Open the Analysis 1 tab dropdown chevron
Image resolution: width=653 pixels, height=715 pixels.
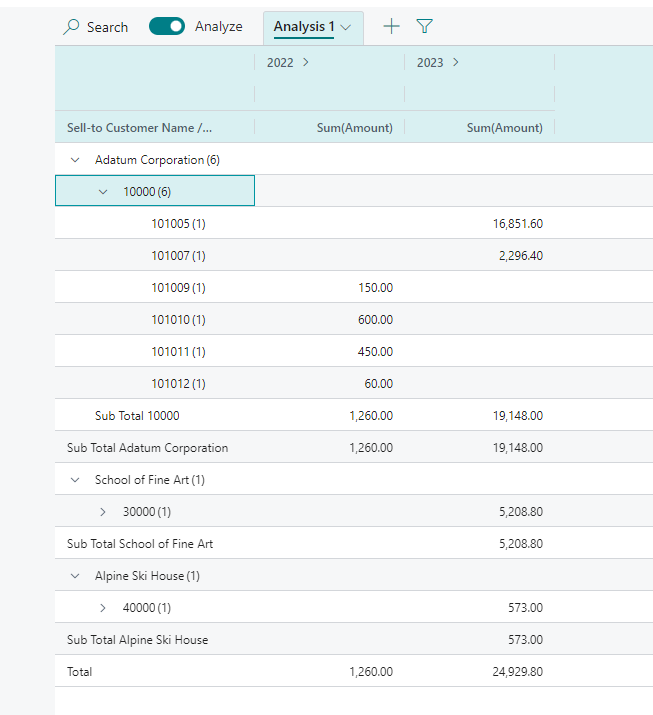pos(346,27)
